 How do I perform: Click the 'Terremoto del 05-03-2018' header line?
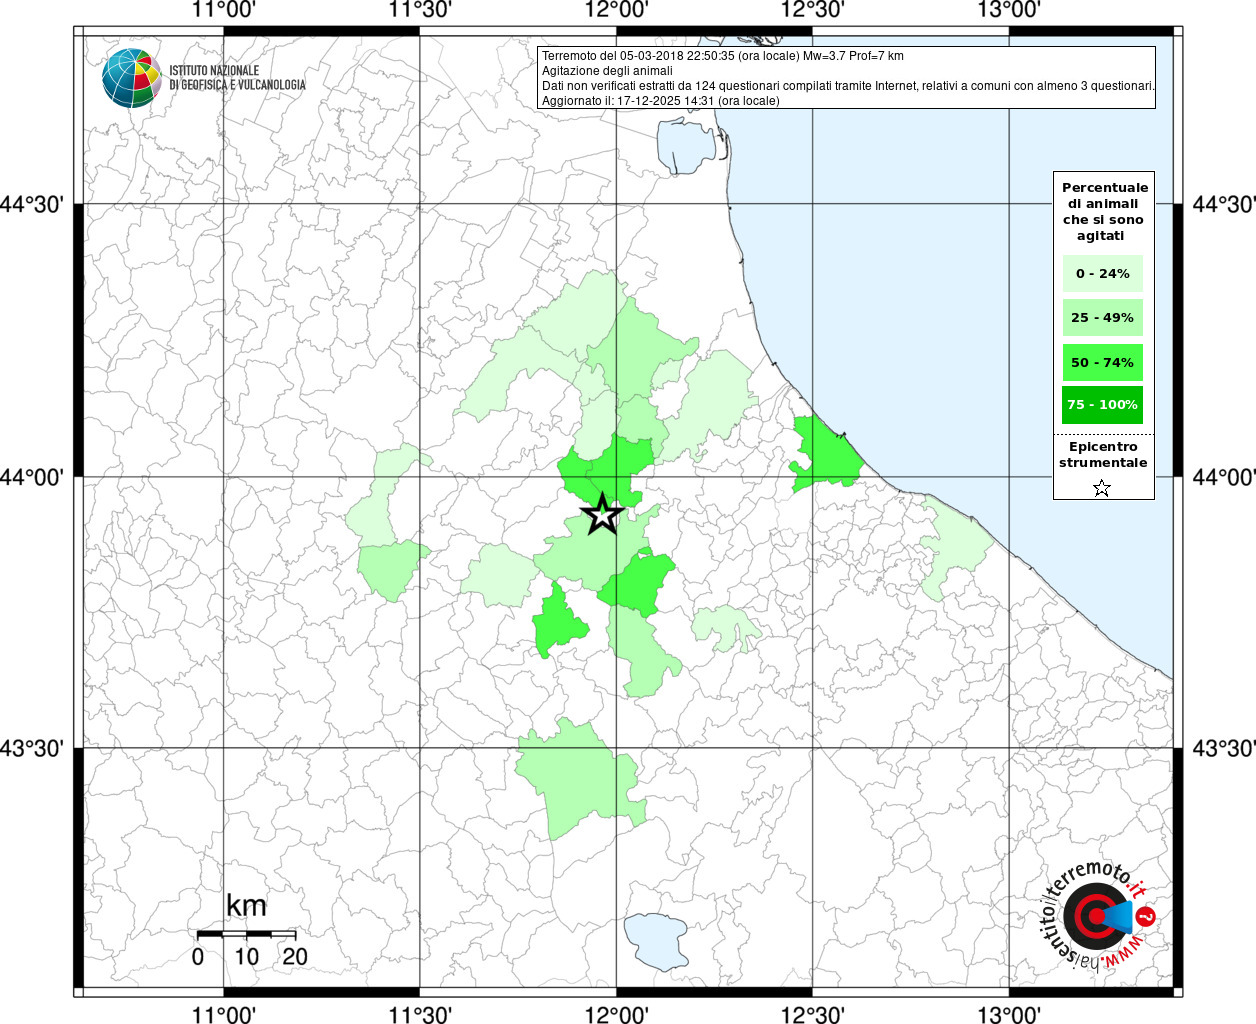[722, 56]
